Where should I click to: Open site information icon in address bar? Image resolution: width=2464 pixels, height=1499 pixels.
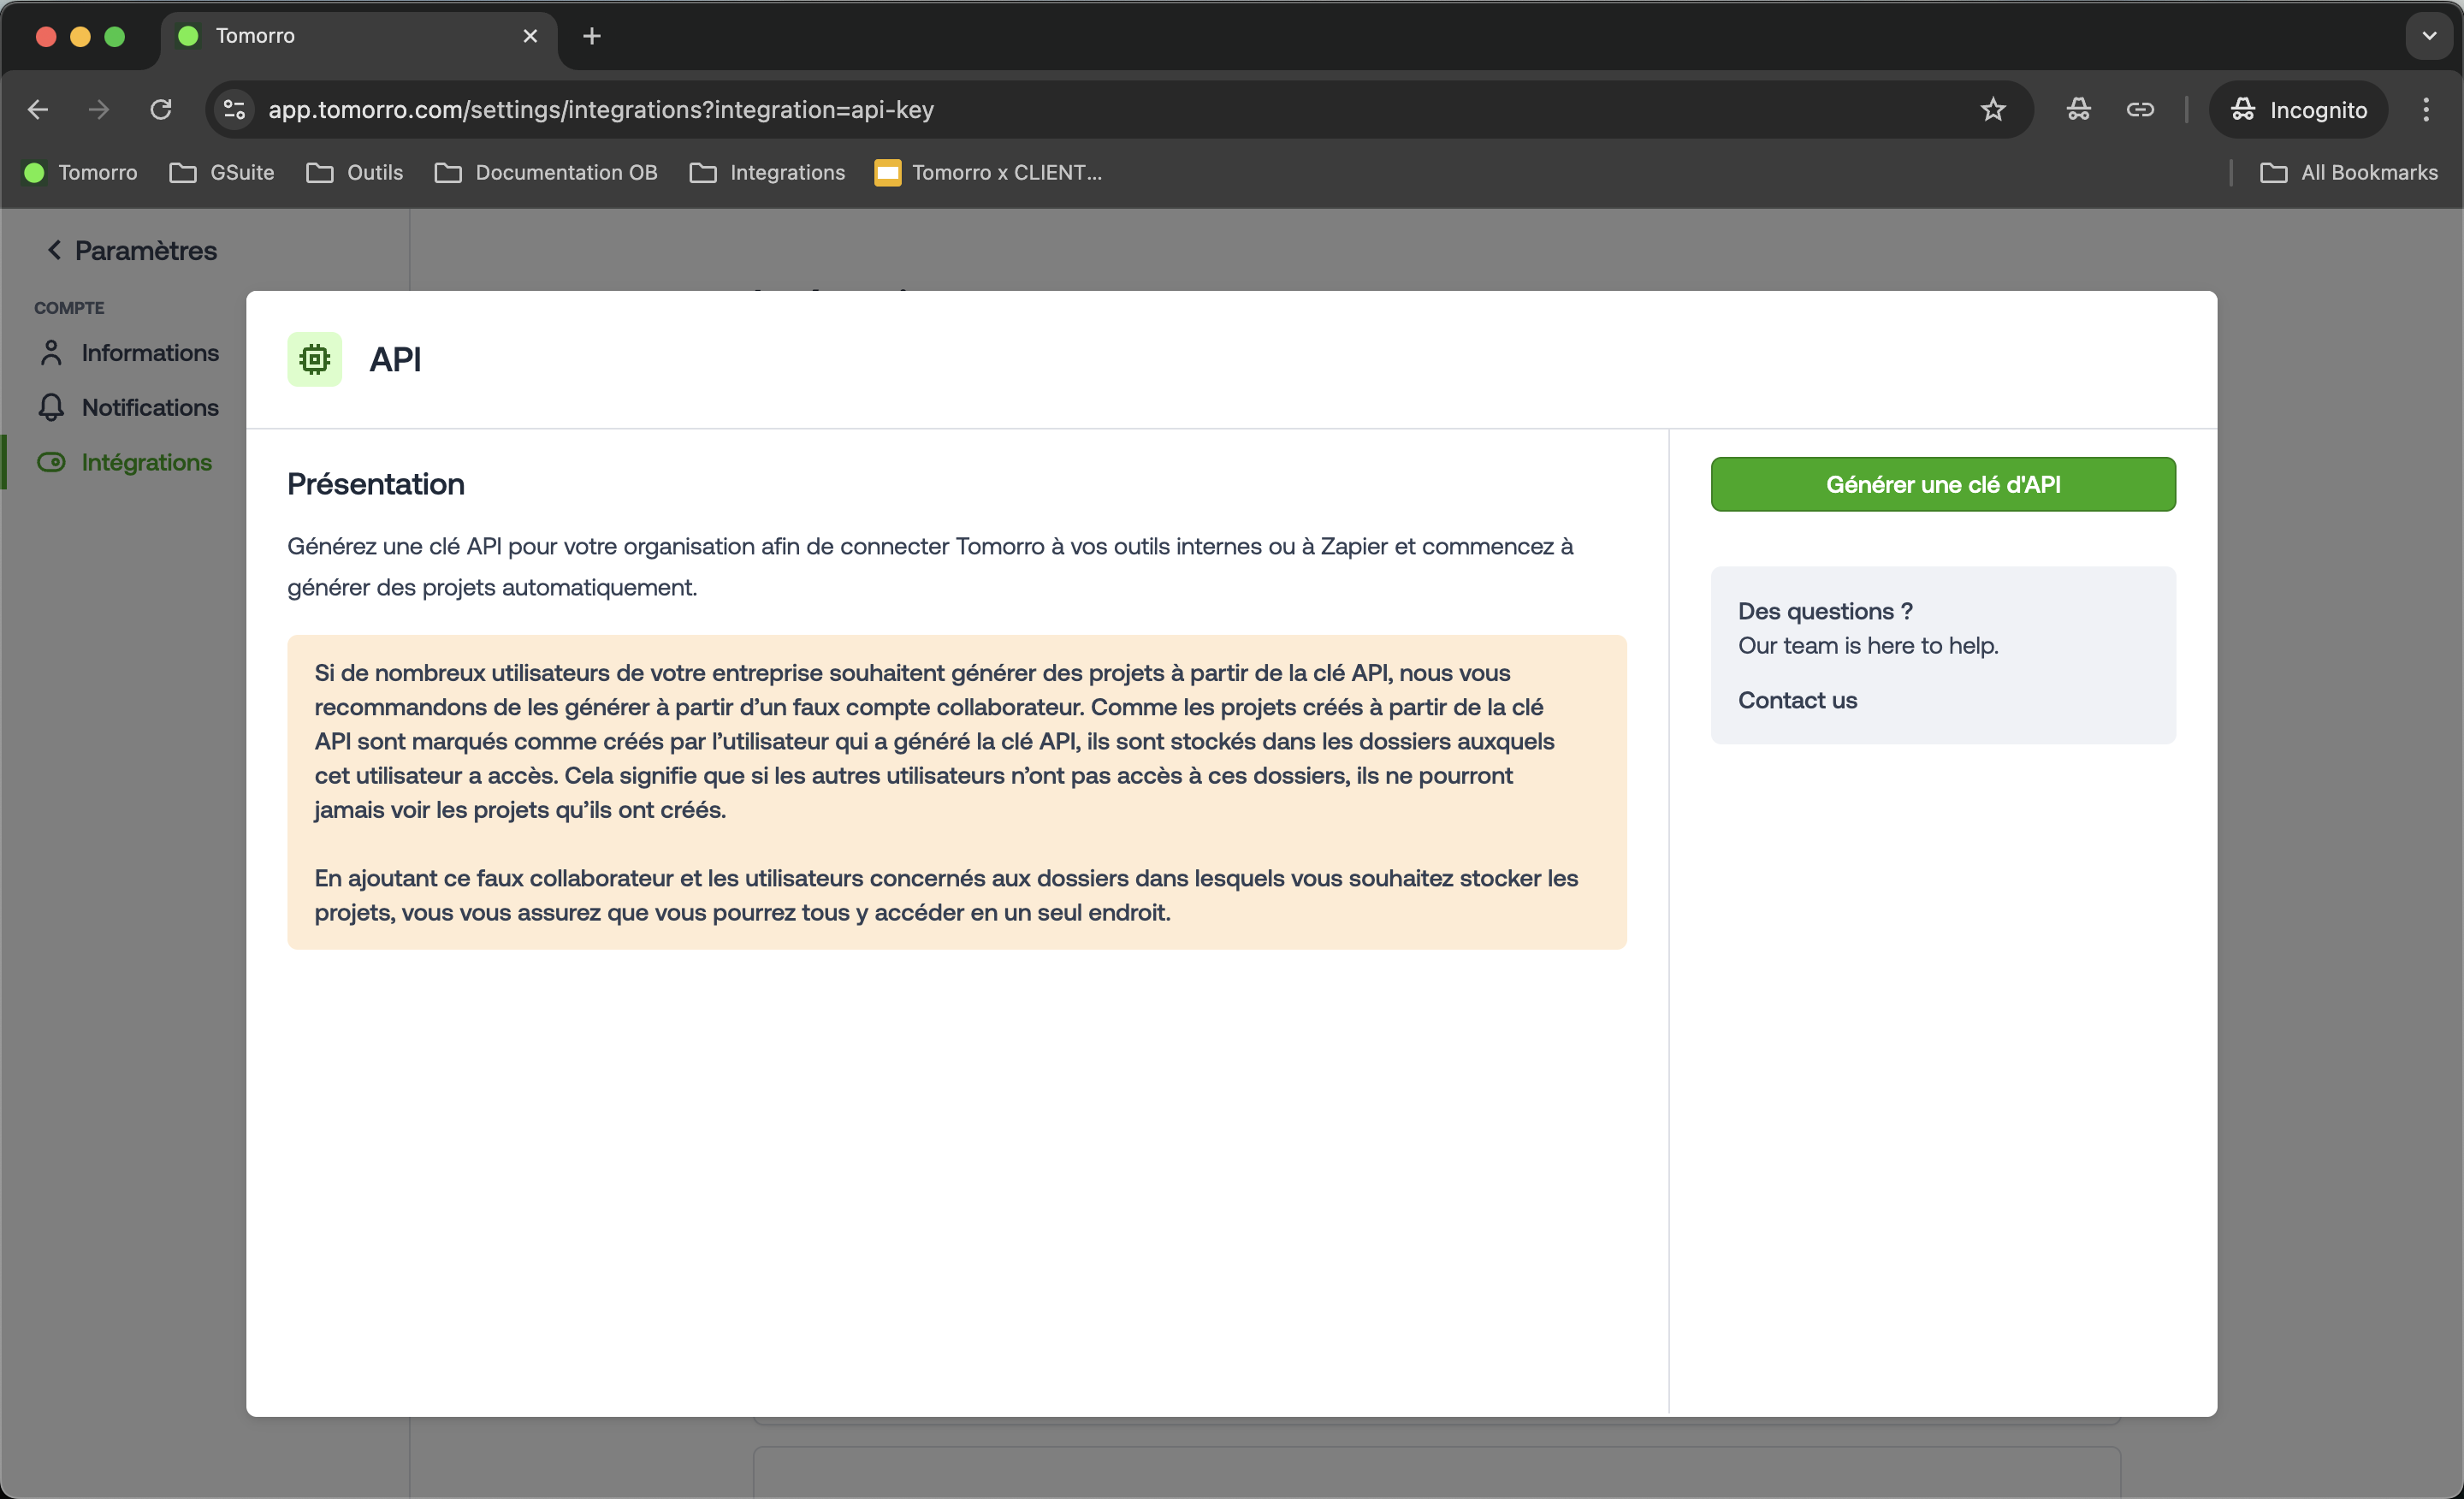click(x=234, y=109)
